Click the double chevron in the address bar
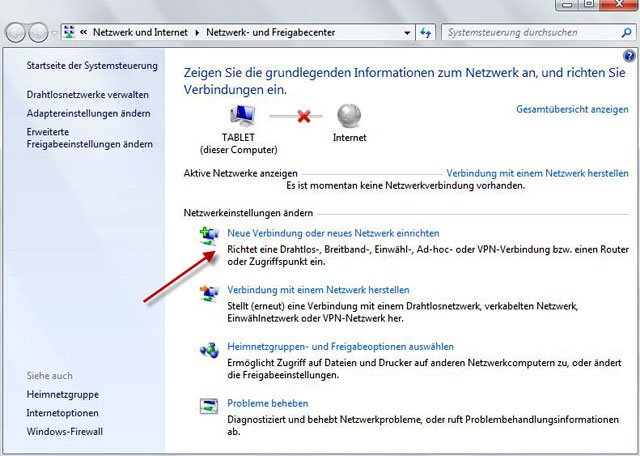The width and height of the screenshot is (640, 456). 83,32
